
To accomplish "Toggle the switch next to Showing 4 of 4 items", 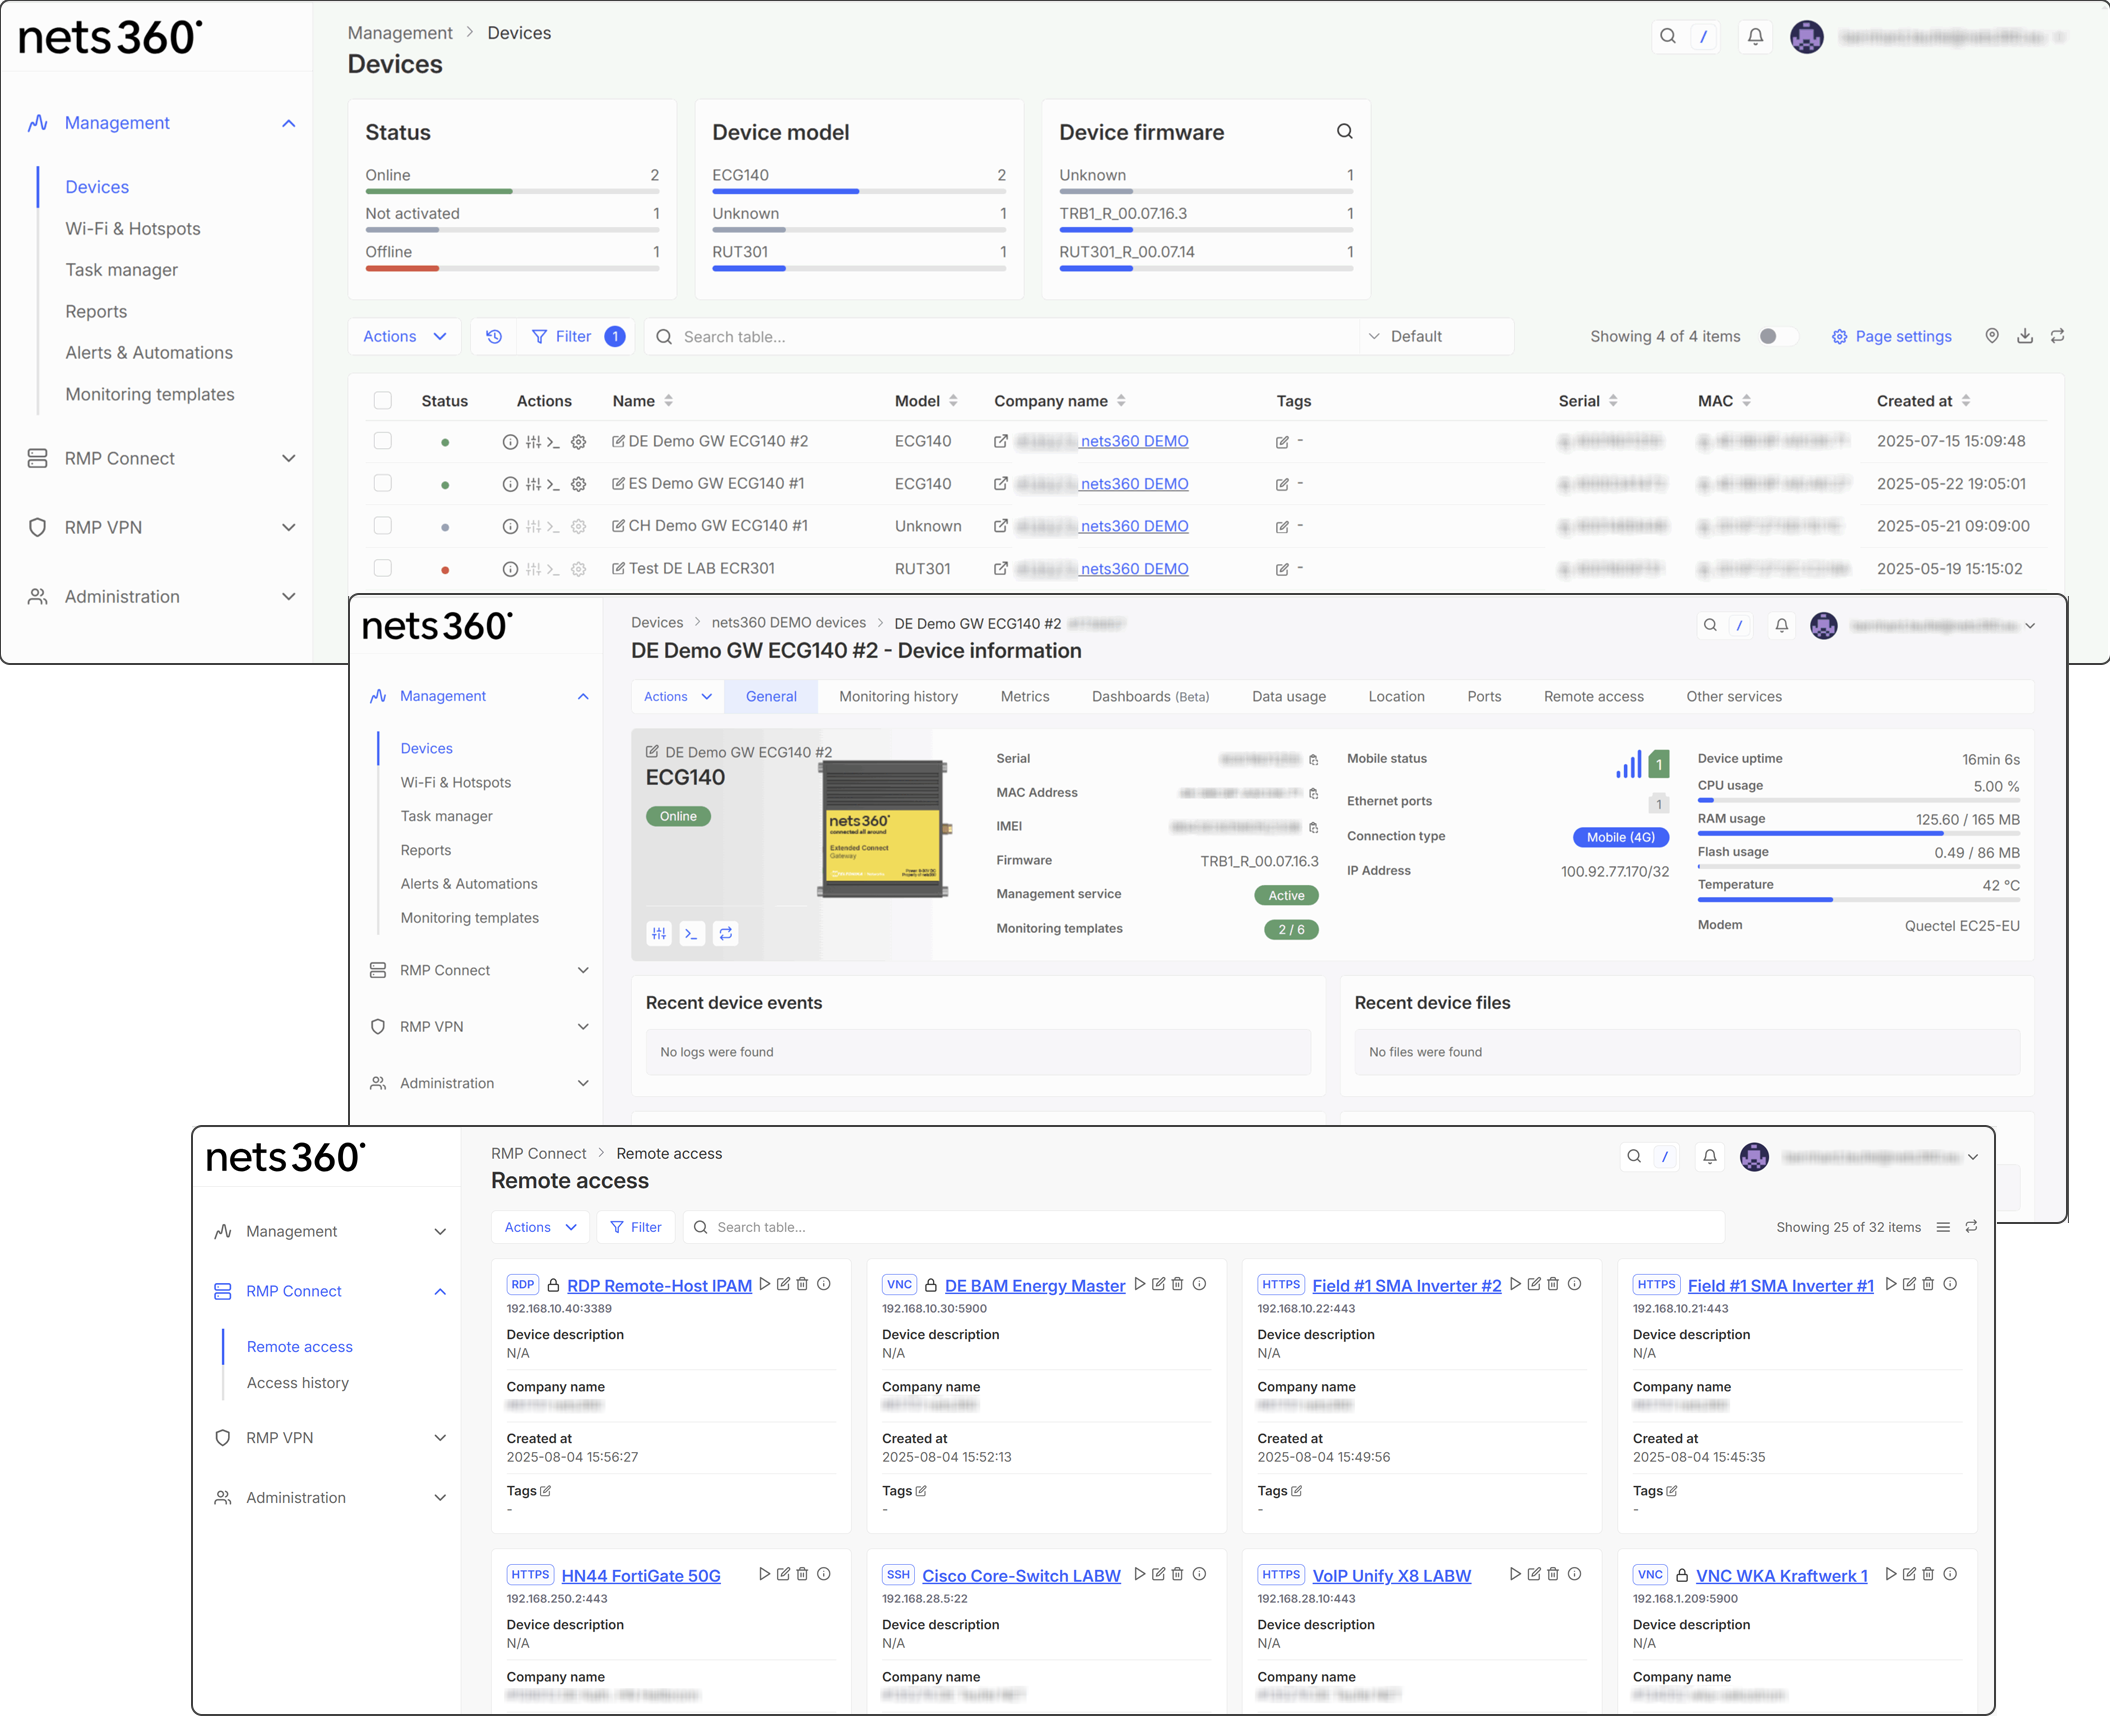I will pos(1777,336).
